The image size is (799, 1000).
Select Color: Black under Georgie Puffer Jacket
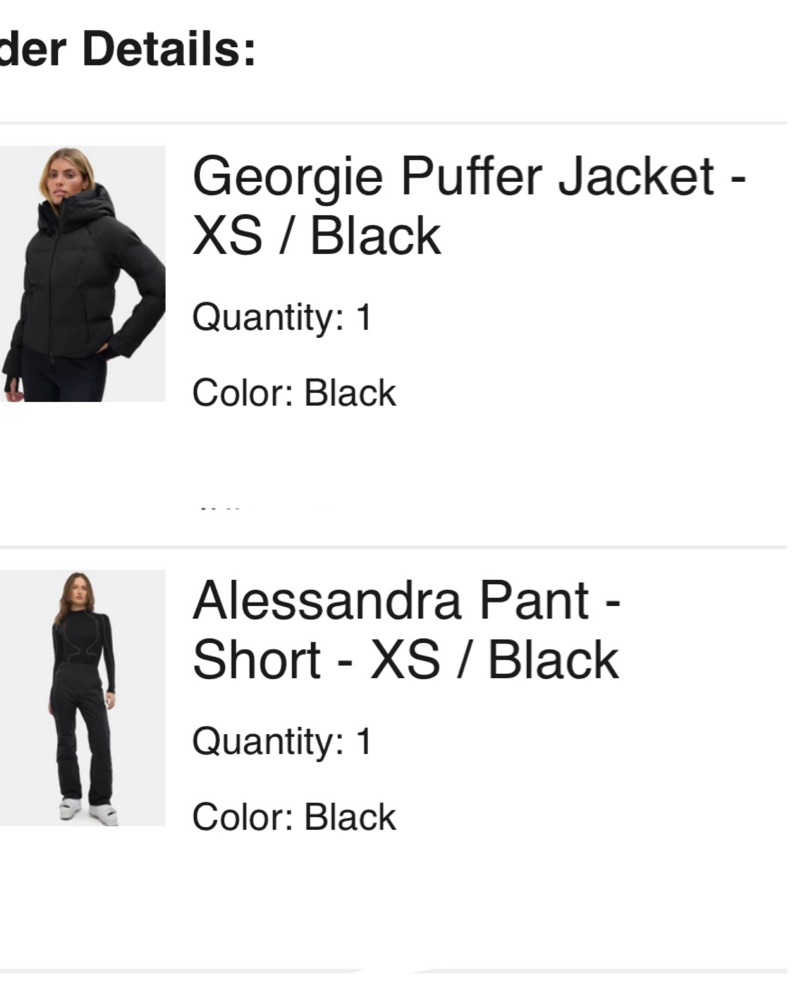[x=294, y=393]
